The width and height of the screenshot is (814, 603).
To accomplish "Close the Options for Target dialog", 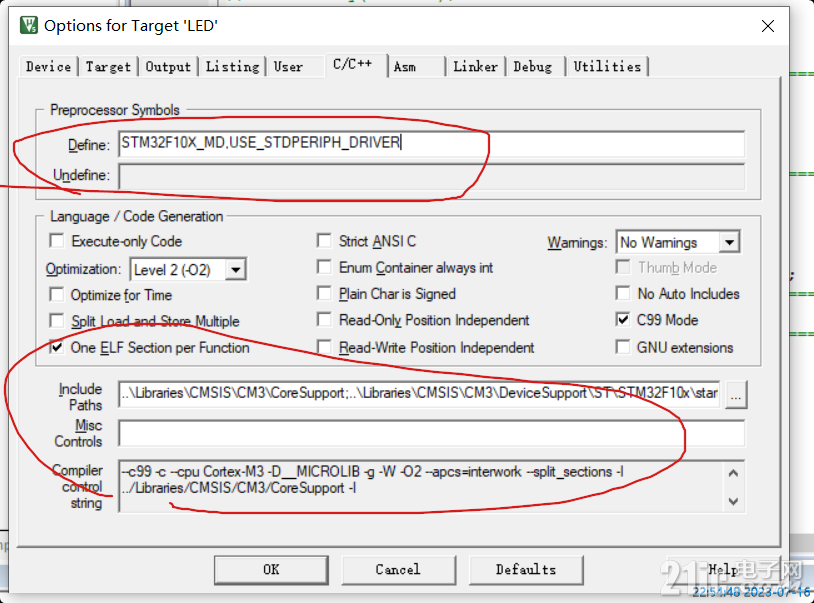I will click(767, 26).
